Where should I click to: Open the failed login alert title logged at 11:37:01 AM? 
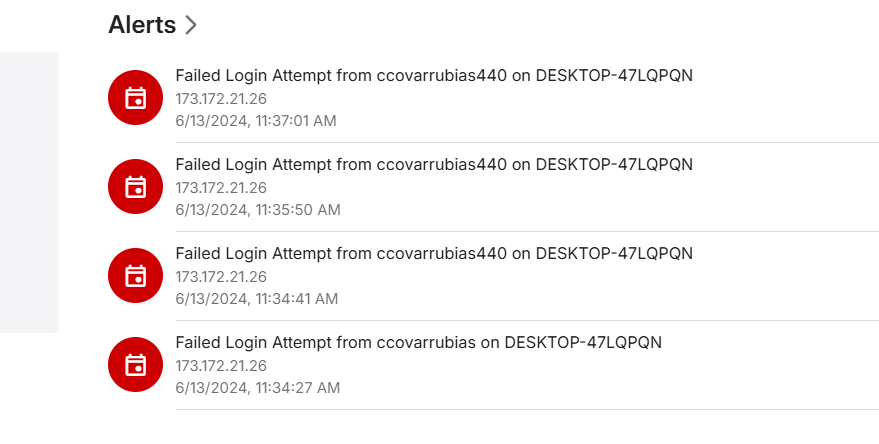(434, 75)
